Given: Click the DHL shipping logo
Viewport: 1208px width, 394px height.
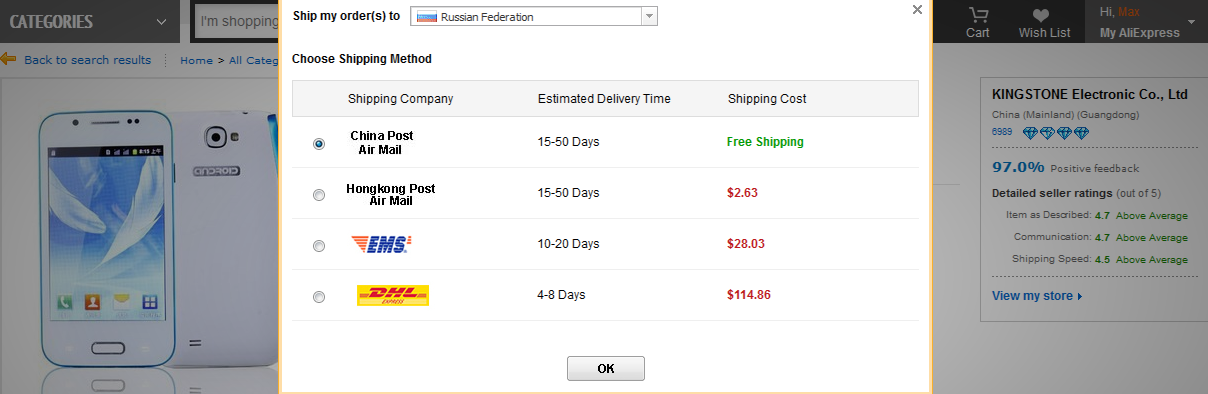Looking at the screenshot, I should 393,295.
